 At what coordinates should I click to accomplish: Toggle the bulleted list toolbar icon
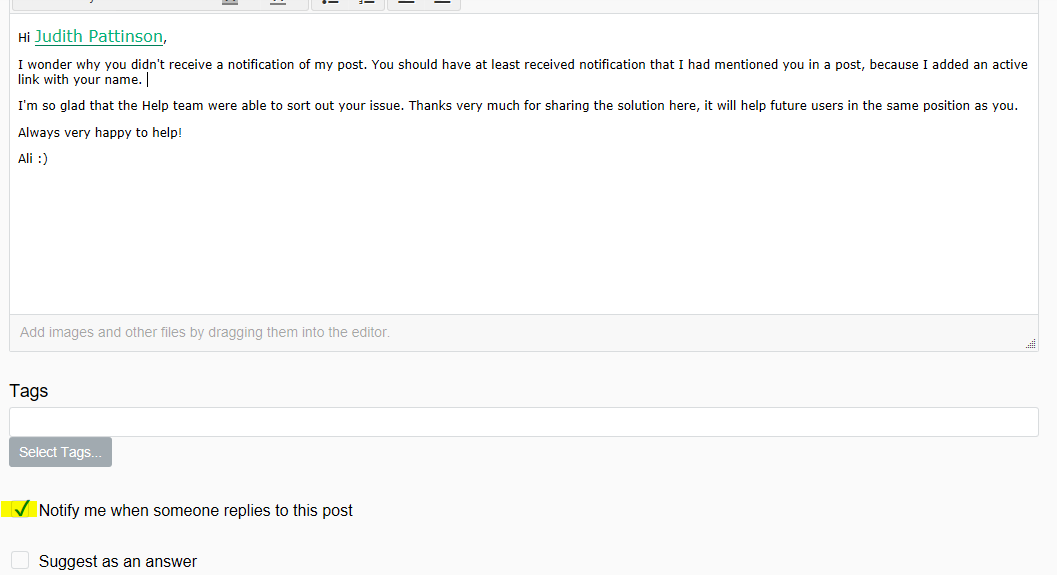330,2
